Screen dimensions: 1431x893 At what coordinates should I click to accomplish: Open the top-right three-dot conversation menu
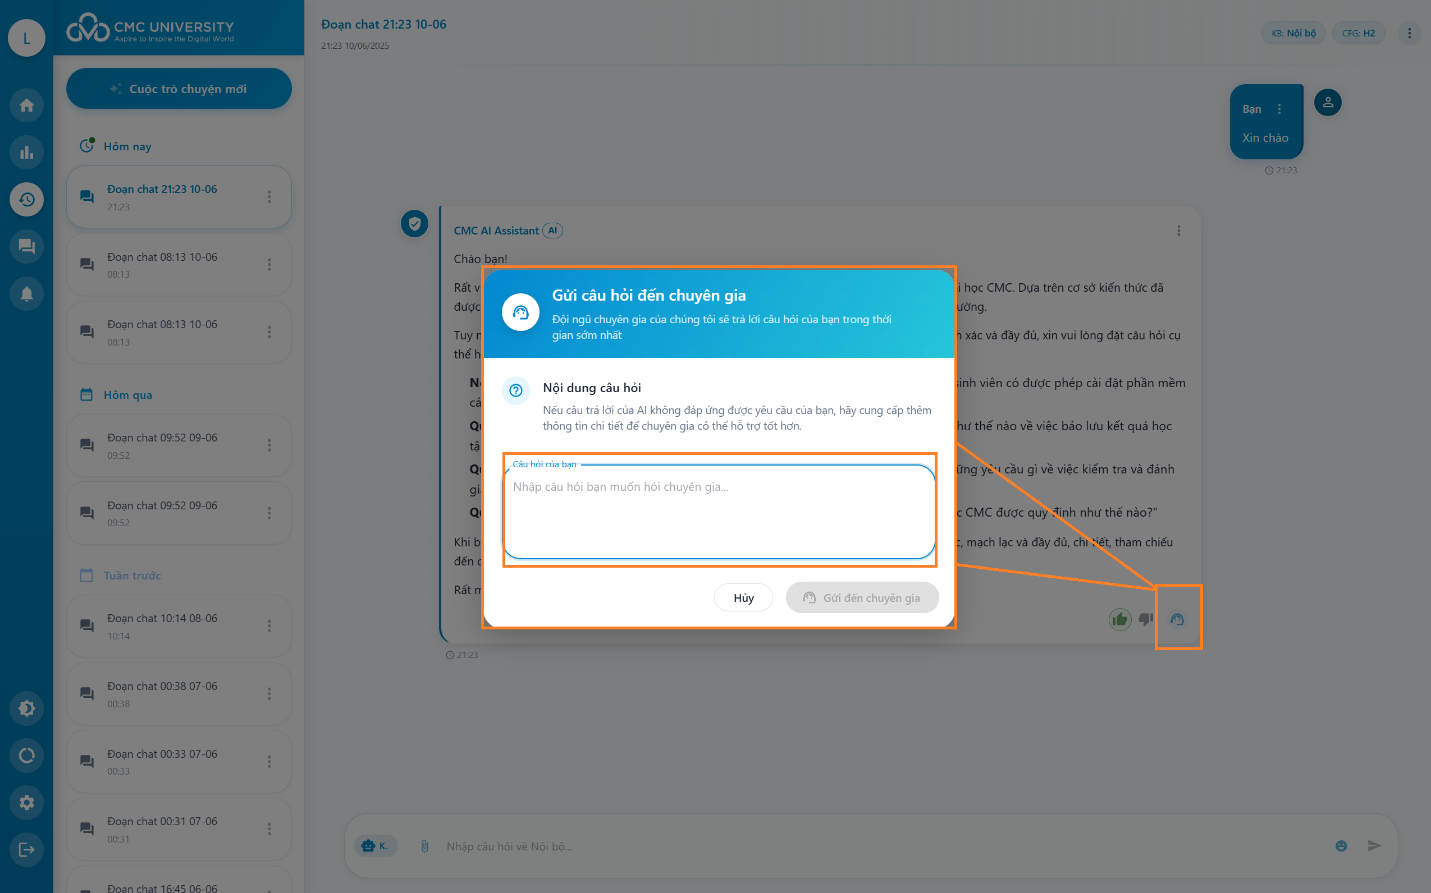click(1409, 33)
